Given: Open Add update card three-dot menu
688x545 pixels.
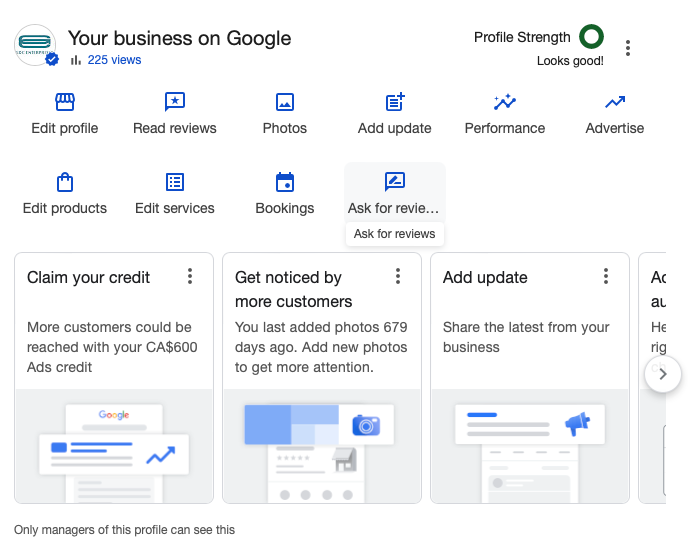Looking at the screenshot, I should pyautogui.click(x=606, y=276).
